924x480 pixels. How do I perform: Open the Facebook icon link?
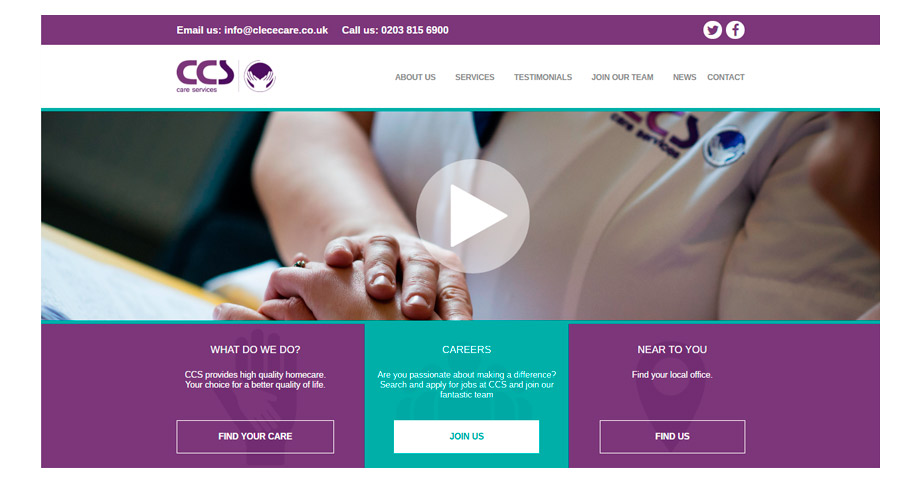pyautogui.click(x=735, y=30)
